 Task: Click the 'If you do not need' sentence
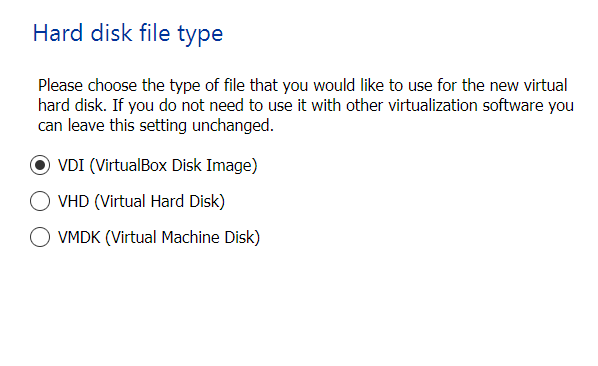click(x=342, y=106)
